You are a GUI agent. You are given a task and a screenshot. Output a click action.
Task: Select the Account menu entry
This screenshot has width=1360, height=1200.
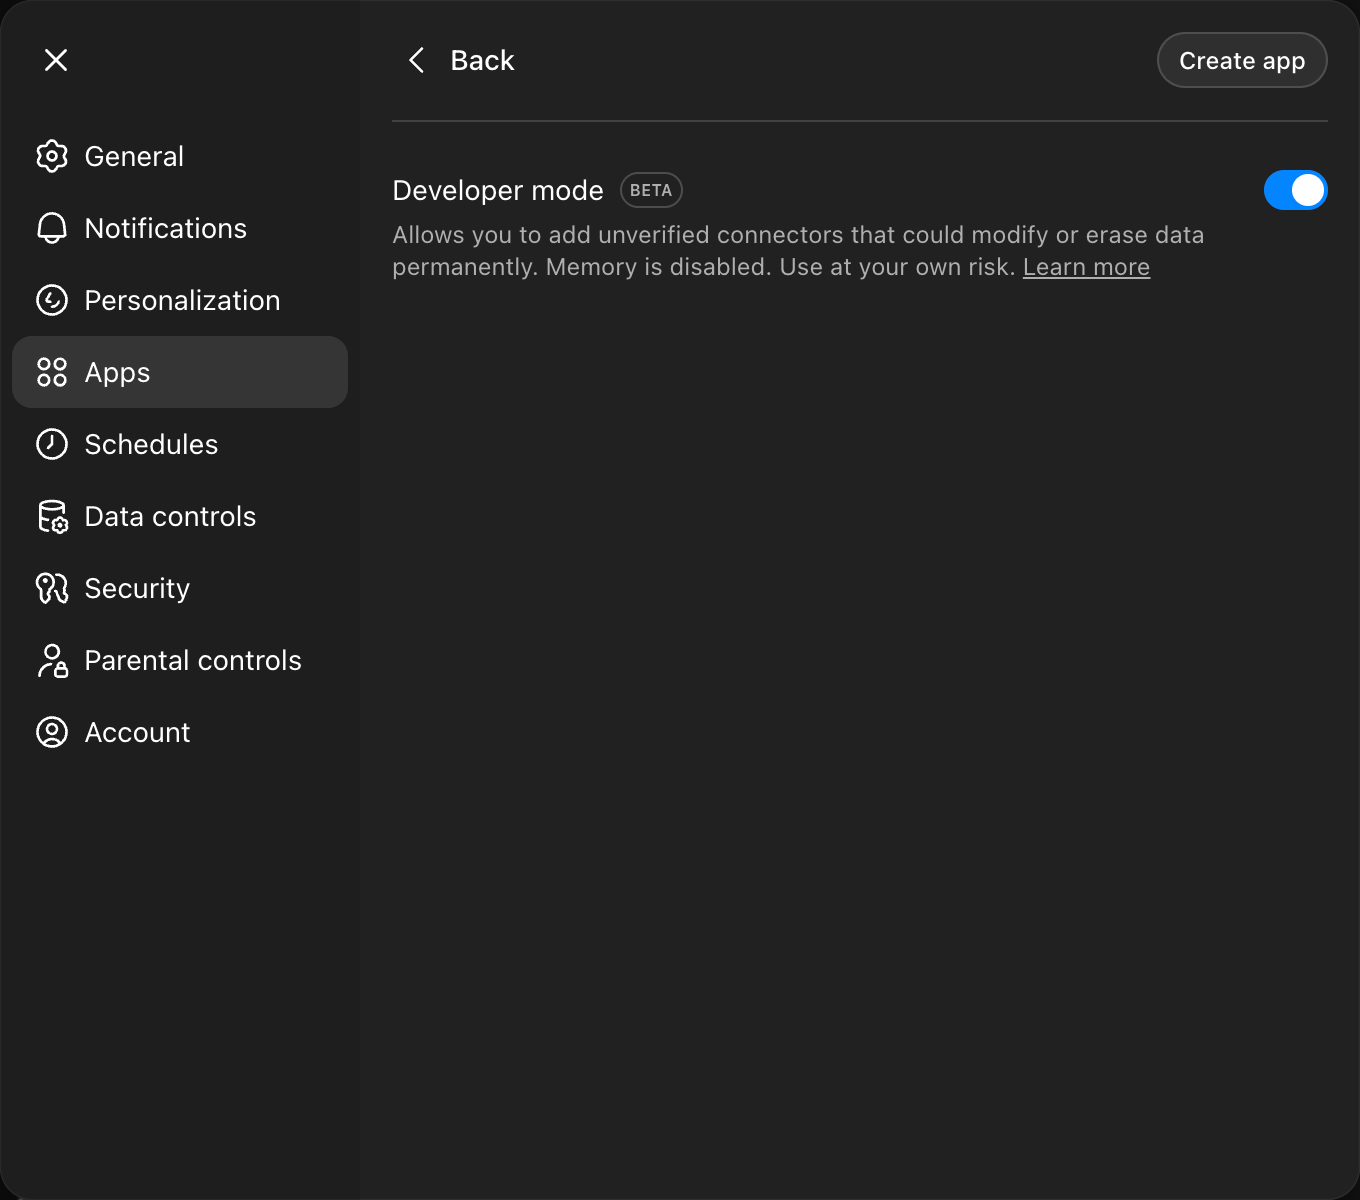point(137,732)
